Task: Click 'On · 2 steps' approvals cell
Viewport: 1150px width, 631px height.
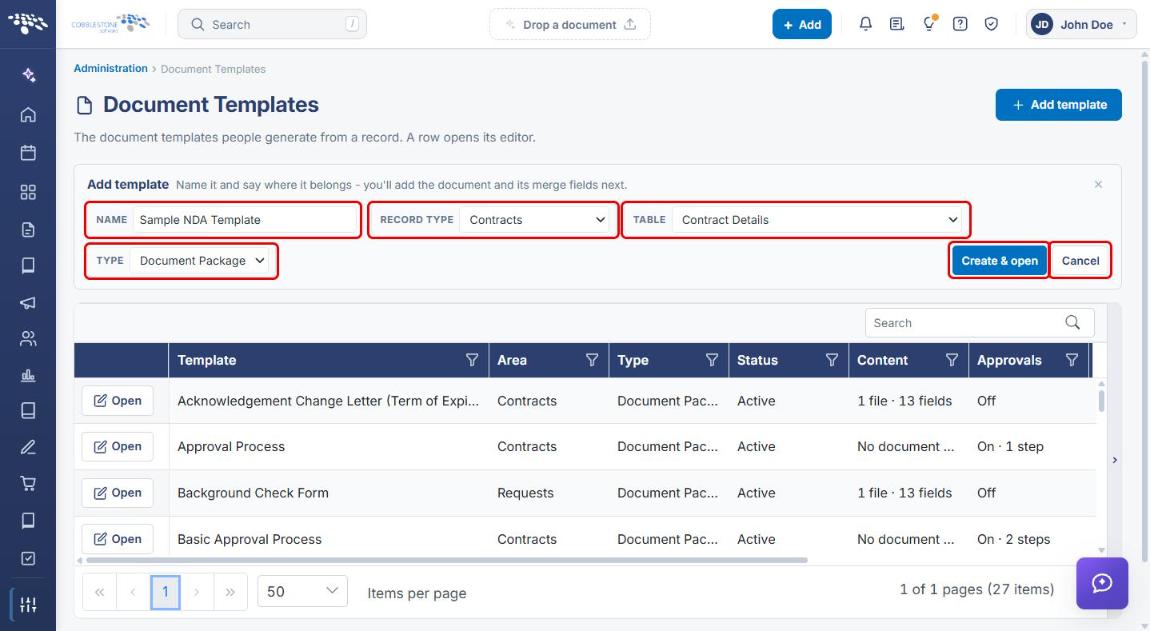Action: tap(1013, 539)
